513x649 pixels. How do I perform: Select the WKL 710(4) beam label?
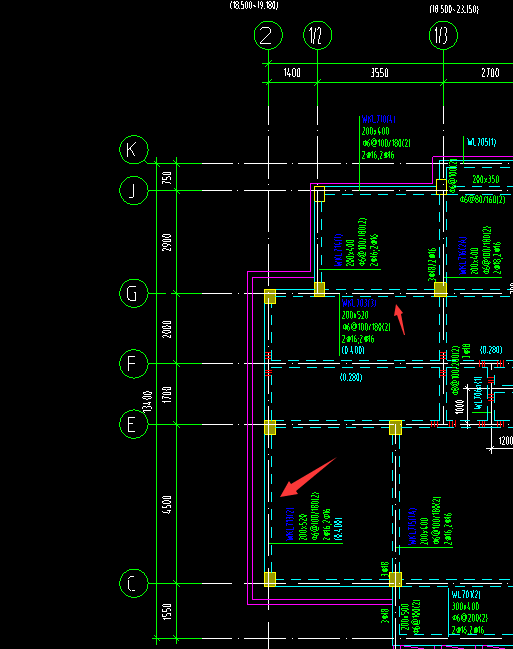378,120
